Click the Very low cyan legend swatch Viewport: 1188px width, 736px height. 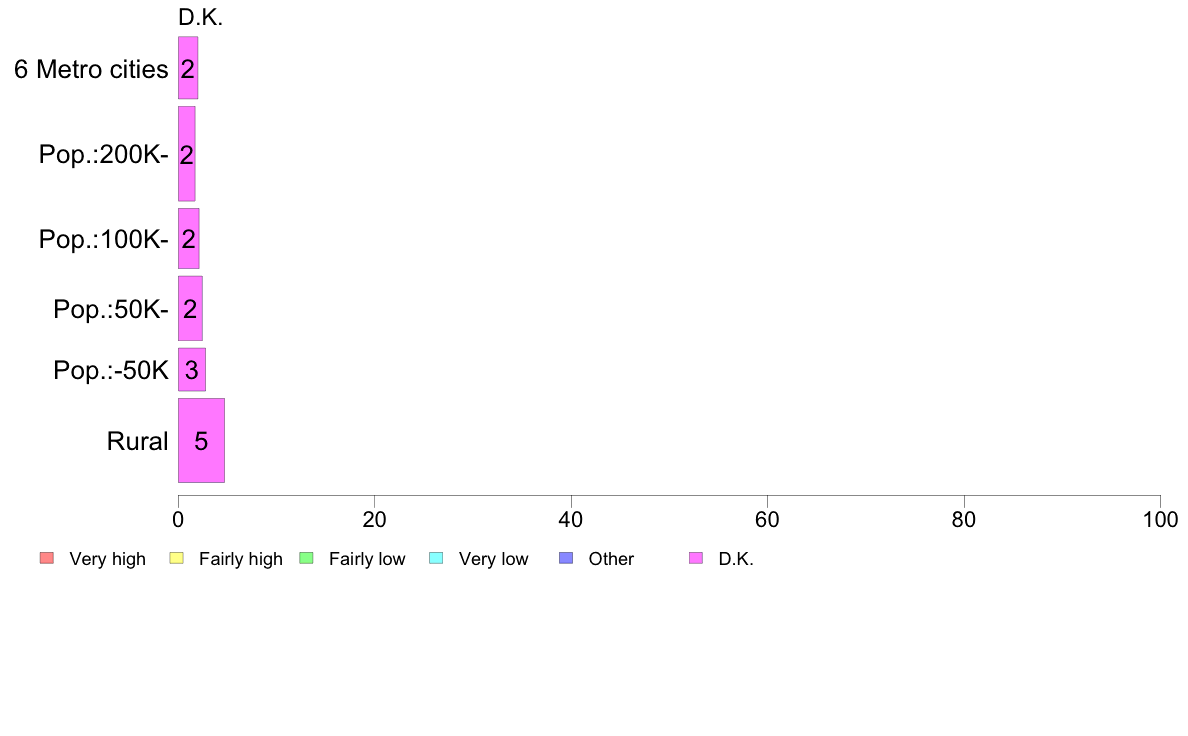tap(436, 559)
